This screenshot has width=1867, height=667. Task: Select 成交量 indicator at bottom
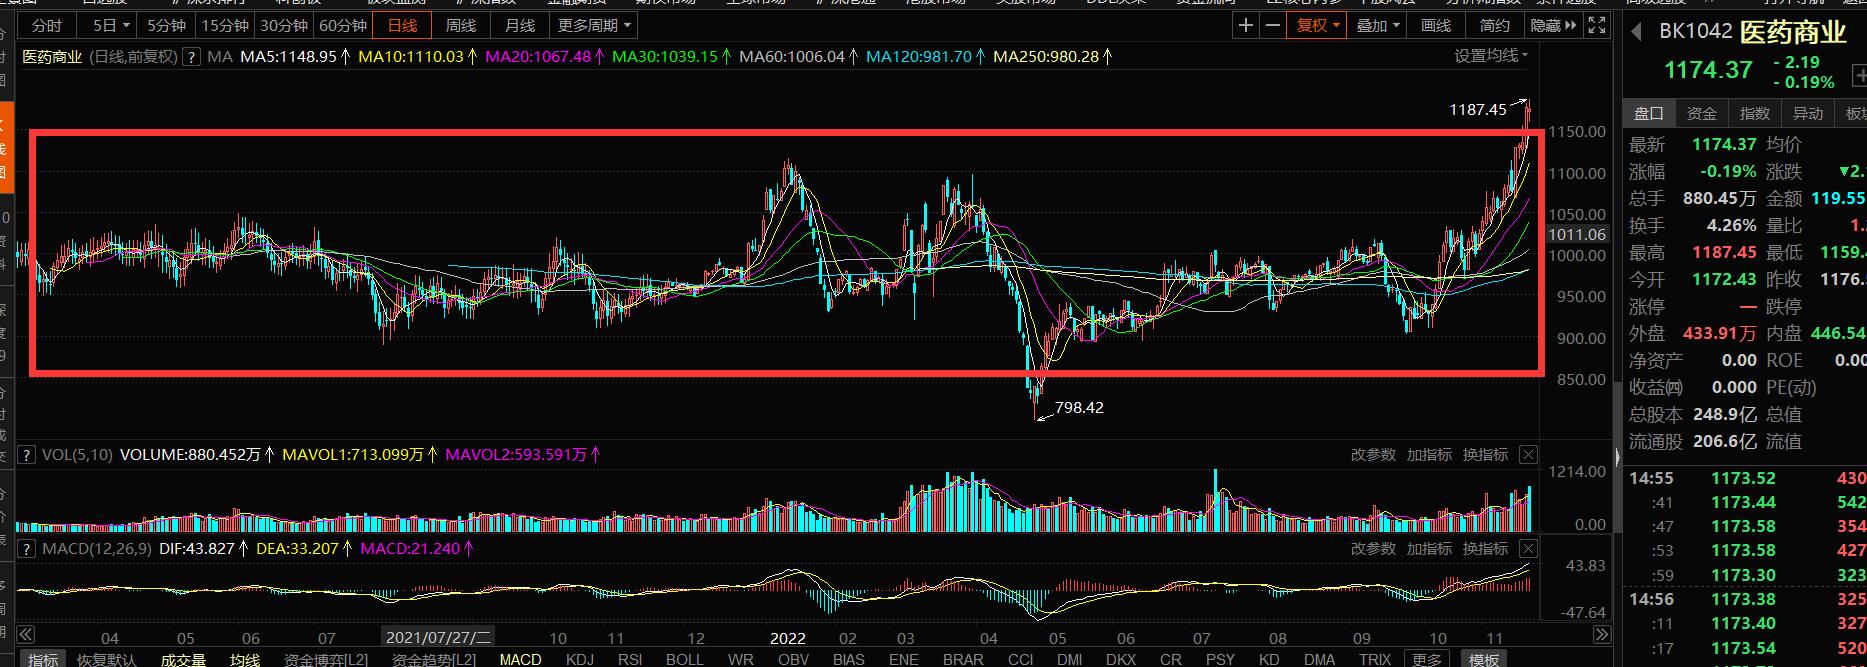point(183,659)
